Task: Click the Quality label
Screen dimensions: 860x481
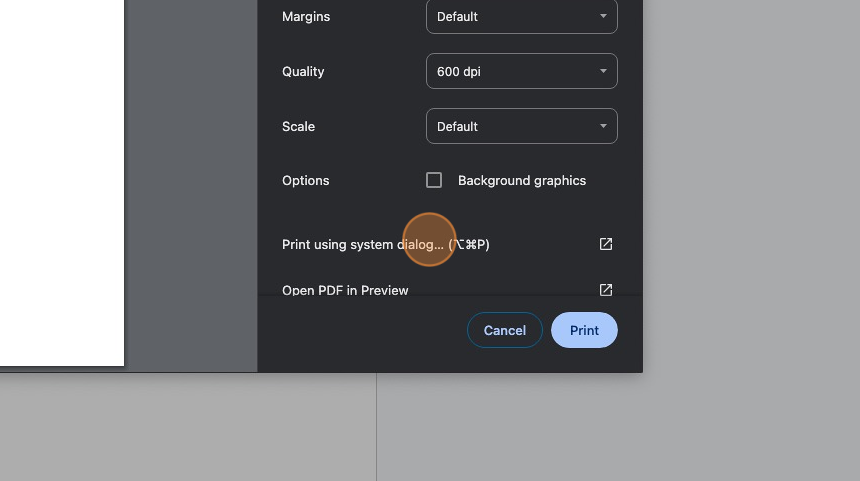Action: [x=303, y=71]
